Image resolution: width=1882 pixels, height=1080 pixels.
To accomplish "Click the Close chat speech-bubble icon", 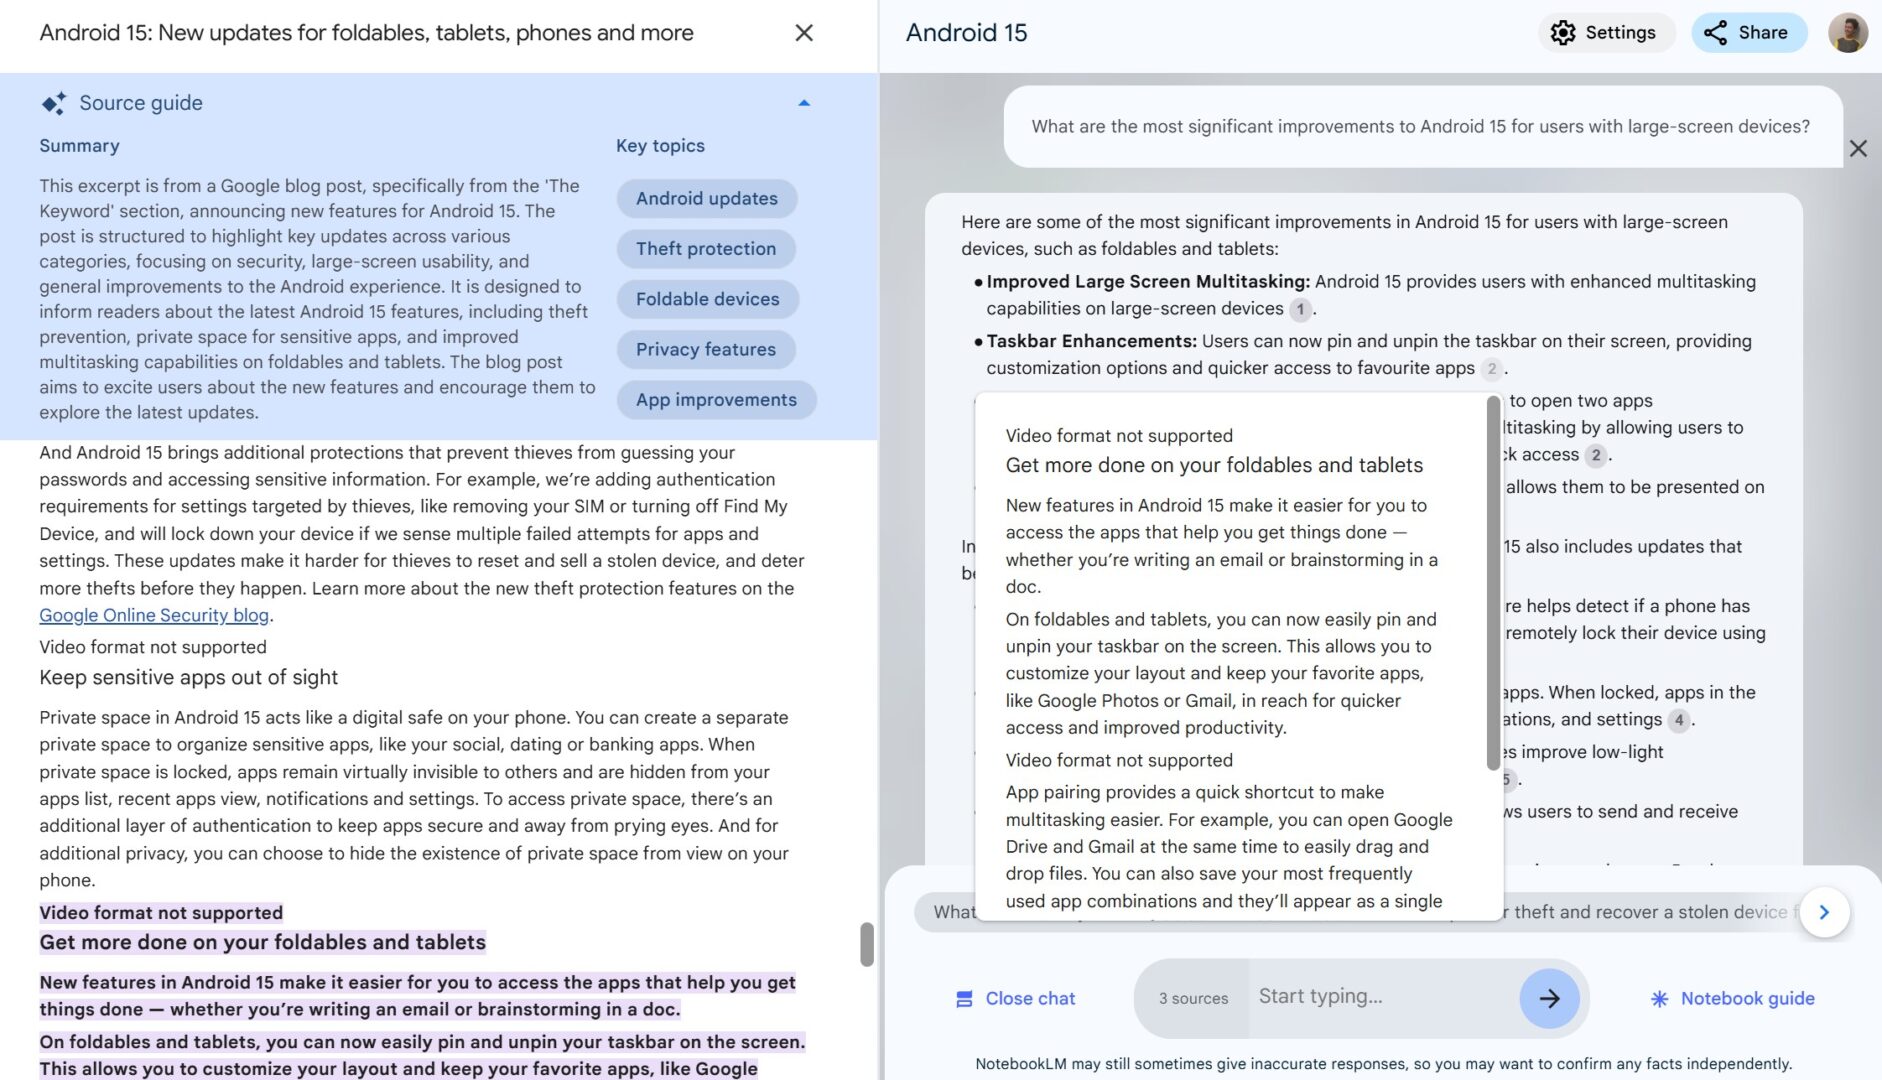I will (963, 997).
